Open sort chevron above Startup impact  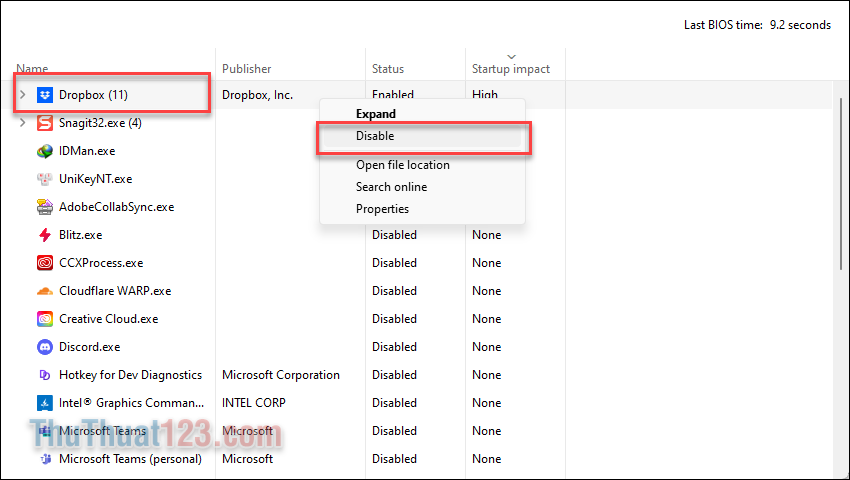tap(511, 56)
